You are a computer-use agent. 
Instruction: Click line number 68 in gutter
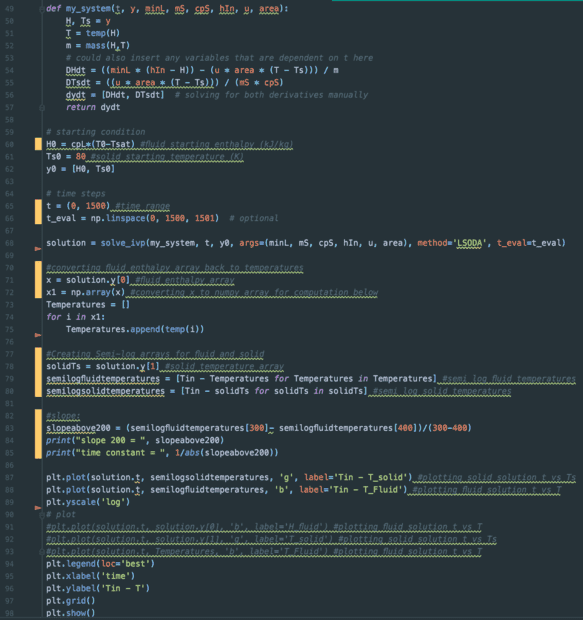[x=9, y=243]
